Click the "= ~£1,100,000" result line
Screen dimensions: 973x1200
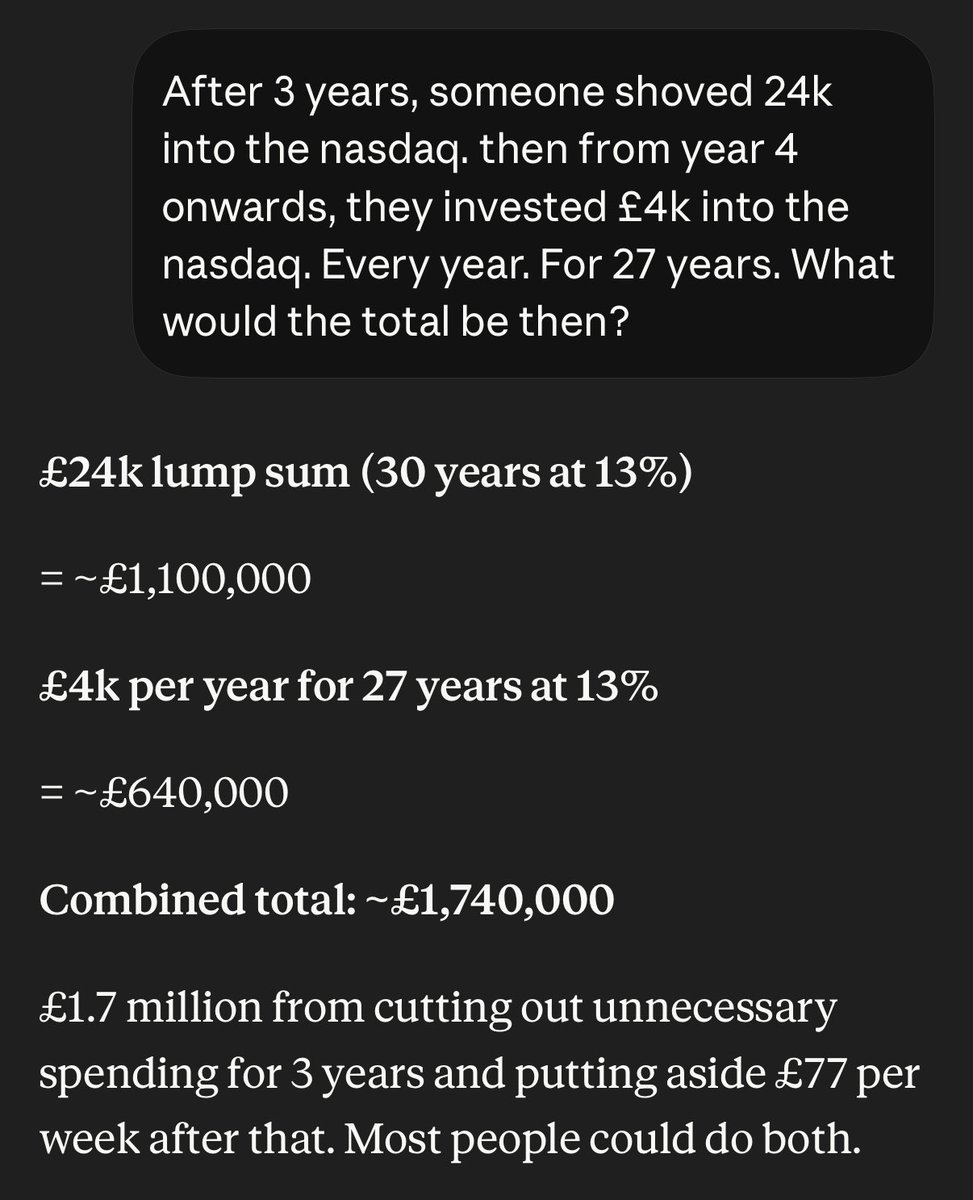(x=175, y=580)
